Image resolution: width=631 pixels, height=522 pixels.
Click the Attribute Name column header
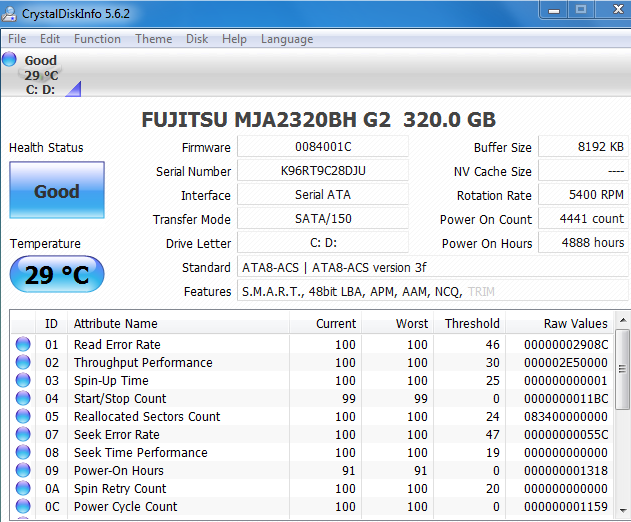pyautogui.click(x=178, y=323)
